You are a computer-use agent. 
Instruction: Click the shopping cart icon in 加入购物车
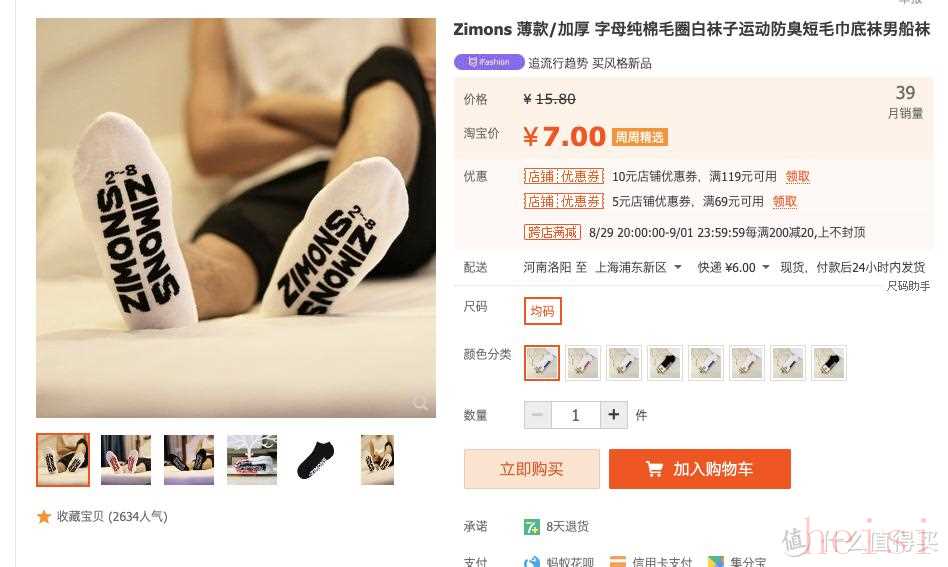click(x=654, y=468)
